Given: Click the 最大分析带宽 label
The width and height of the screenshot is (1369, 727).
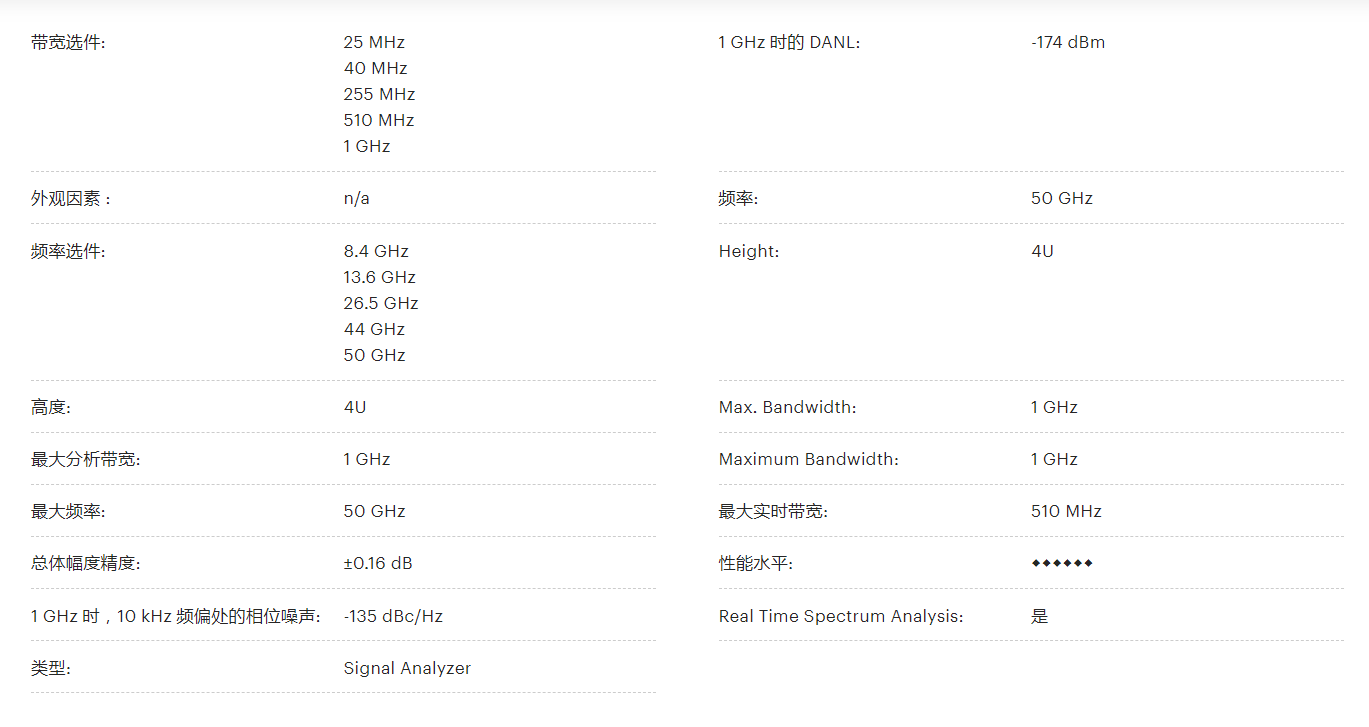Looking at the screenshot, I should tap(86, 459).
